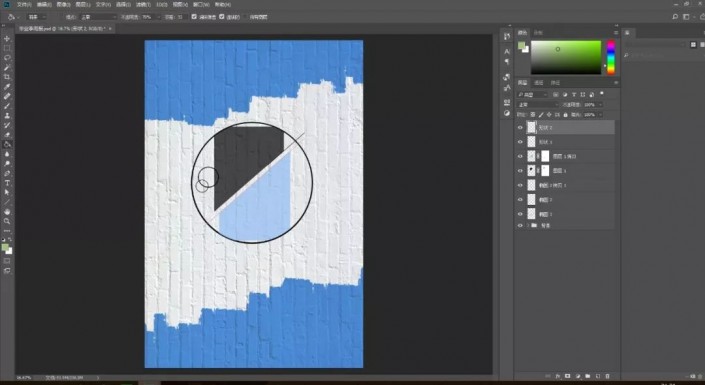The image size is (705, 385).
Task: Select the Horizontal Type tool
Action: click(x=7, y=183)
